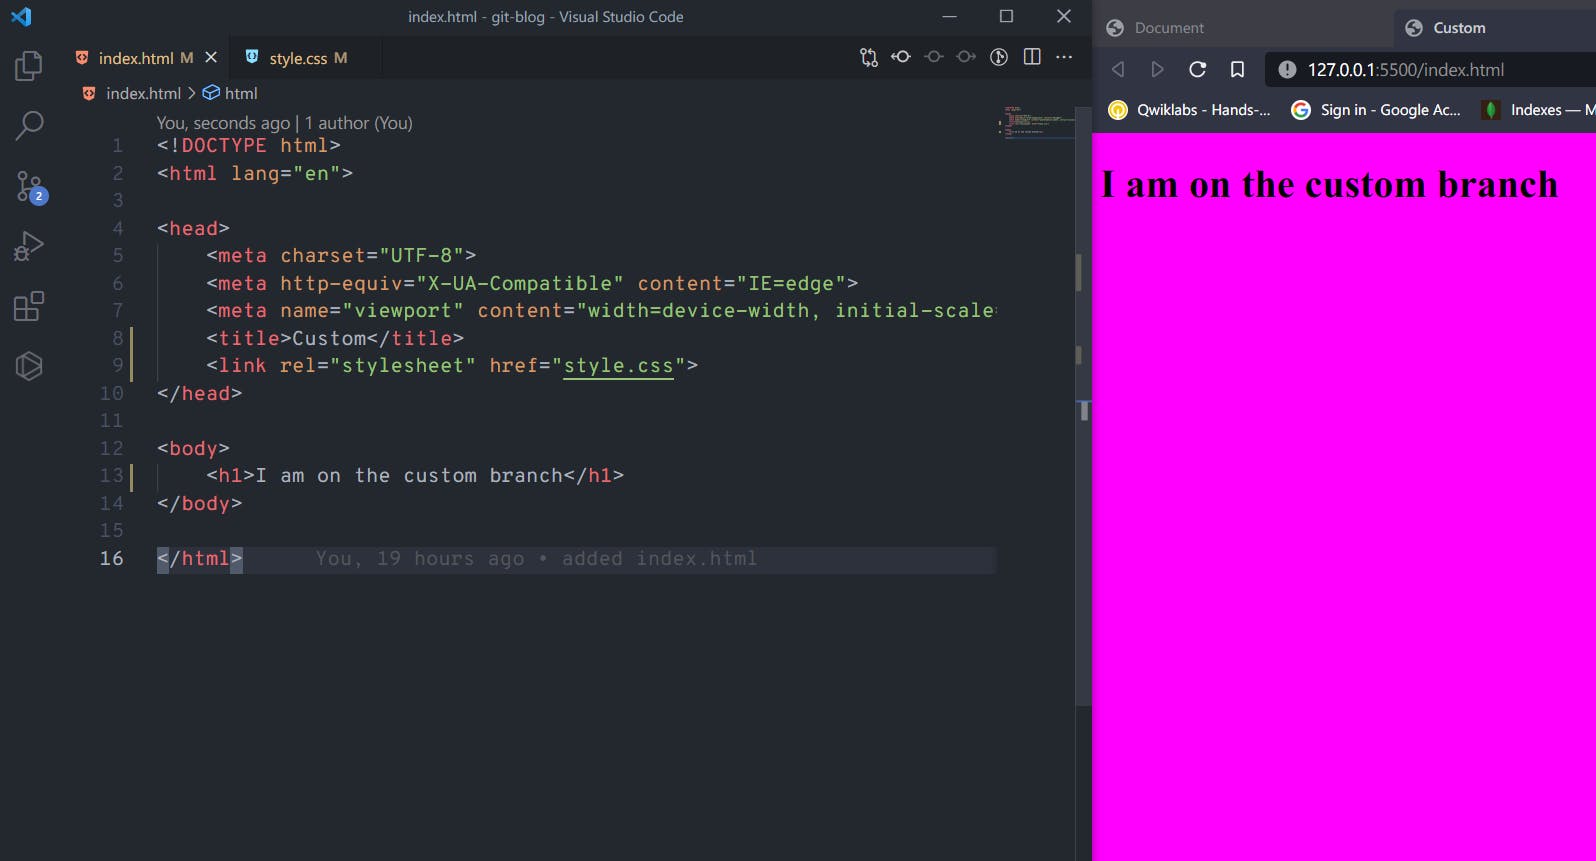
Task: Click line number 16 in the gutter
Action: [x=111, y=559]
